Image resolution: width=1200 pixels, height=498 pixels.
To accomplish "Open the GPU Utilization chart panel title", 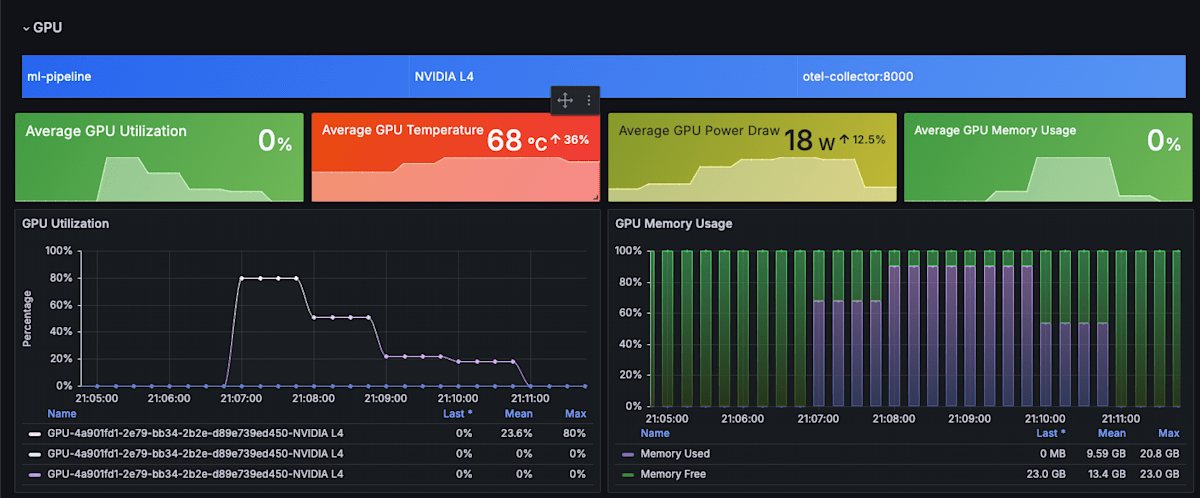I will click(66, 224).
